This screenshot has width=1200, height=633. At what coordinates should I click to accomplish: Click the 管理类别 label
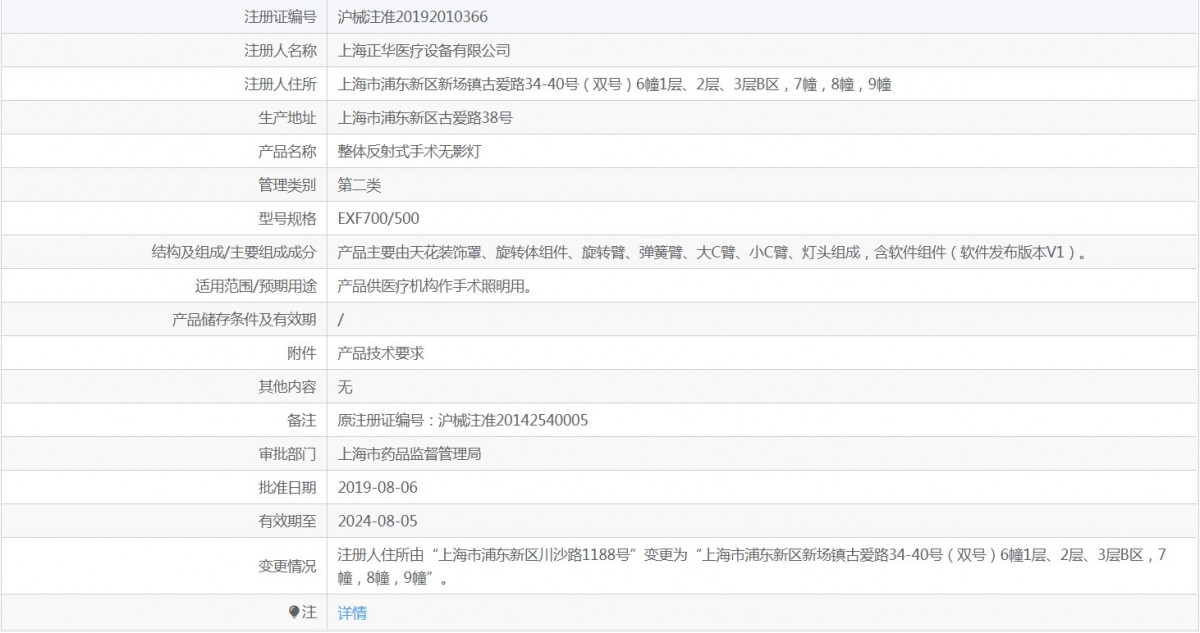[287, 185]
